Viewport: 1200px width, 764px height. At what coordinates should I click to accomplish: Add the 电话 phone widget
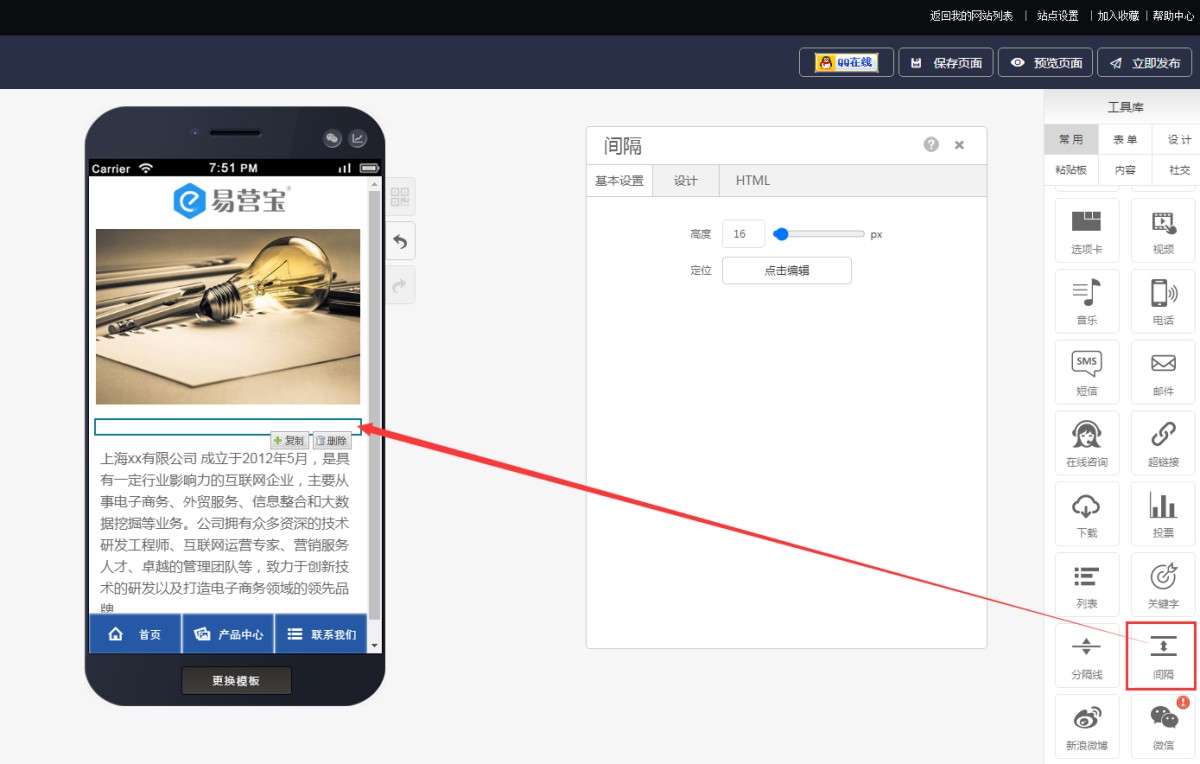coord(1163,300)
